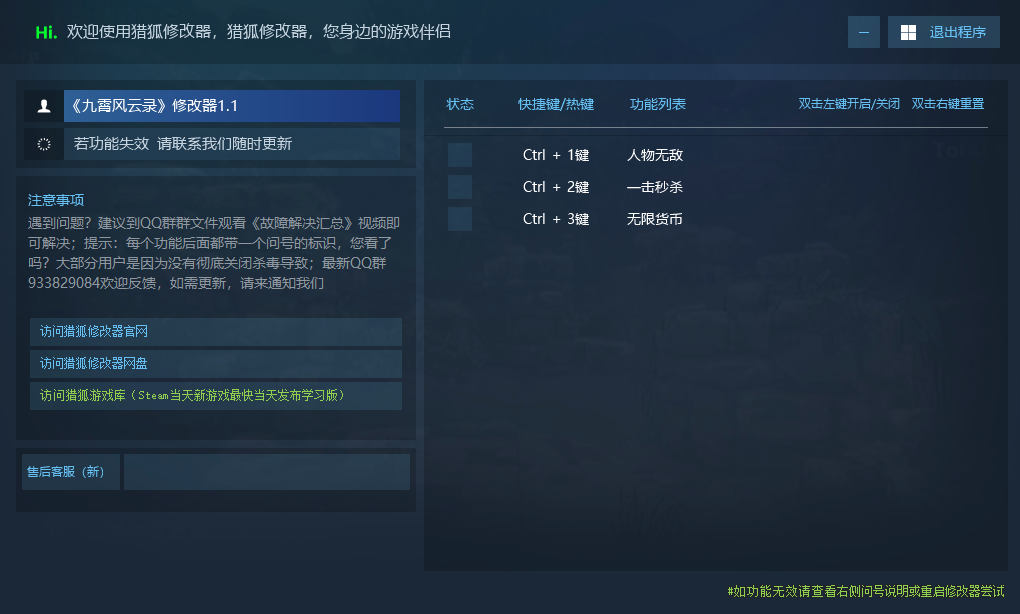Click the 状态 column header

pyautogui.click(x=460, y=104)
